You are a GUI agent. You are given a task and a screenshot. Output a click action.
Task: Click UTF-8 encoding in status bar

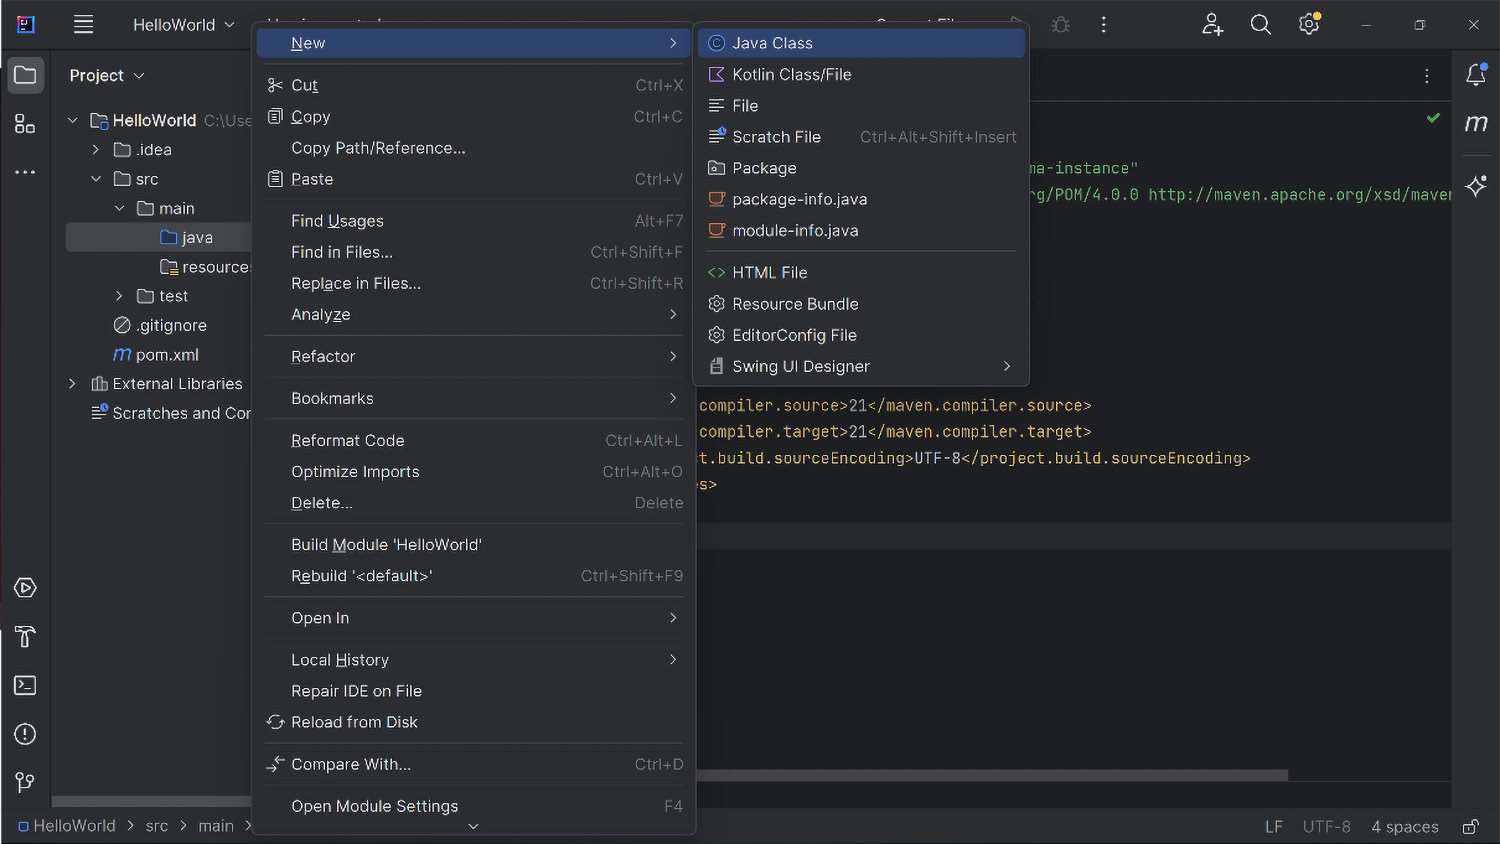point(1327,827)
